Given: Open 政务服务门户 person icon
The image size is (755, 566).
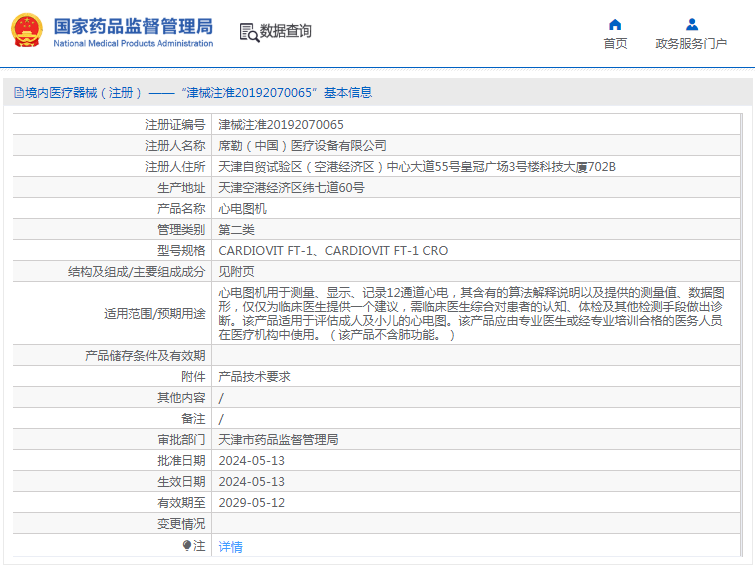Looking at the screenshot, I should pyautogui.click(x=692, y=24).
